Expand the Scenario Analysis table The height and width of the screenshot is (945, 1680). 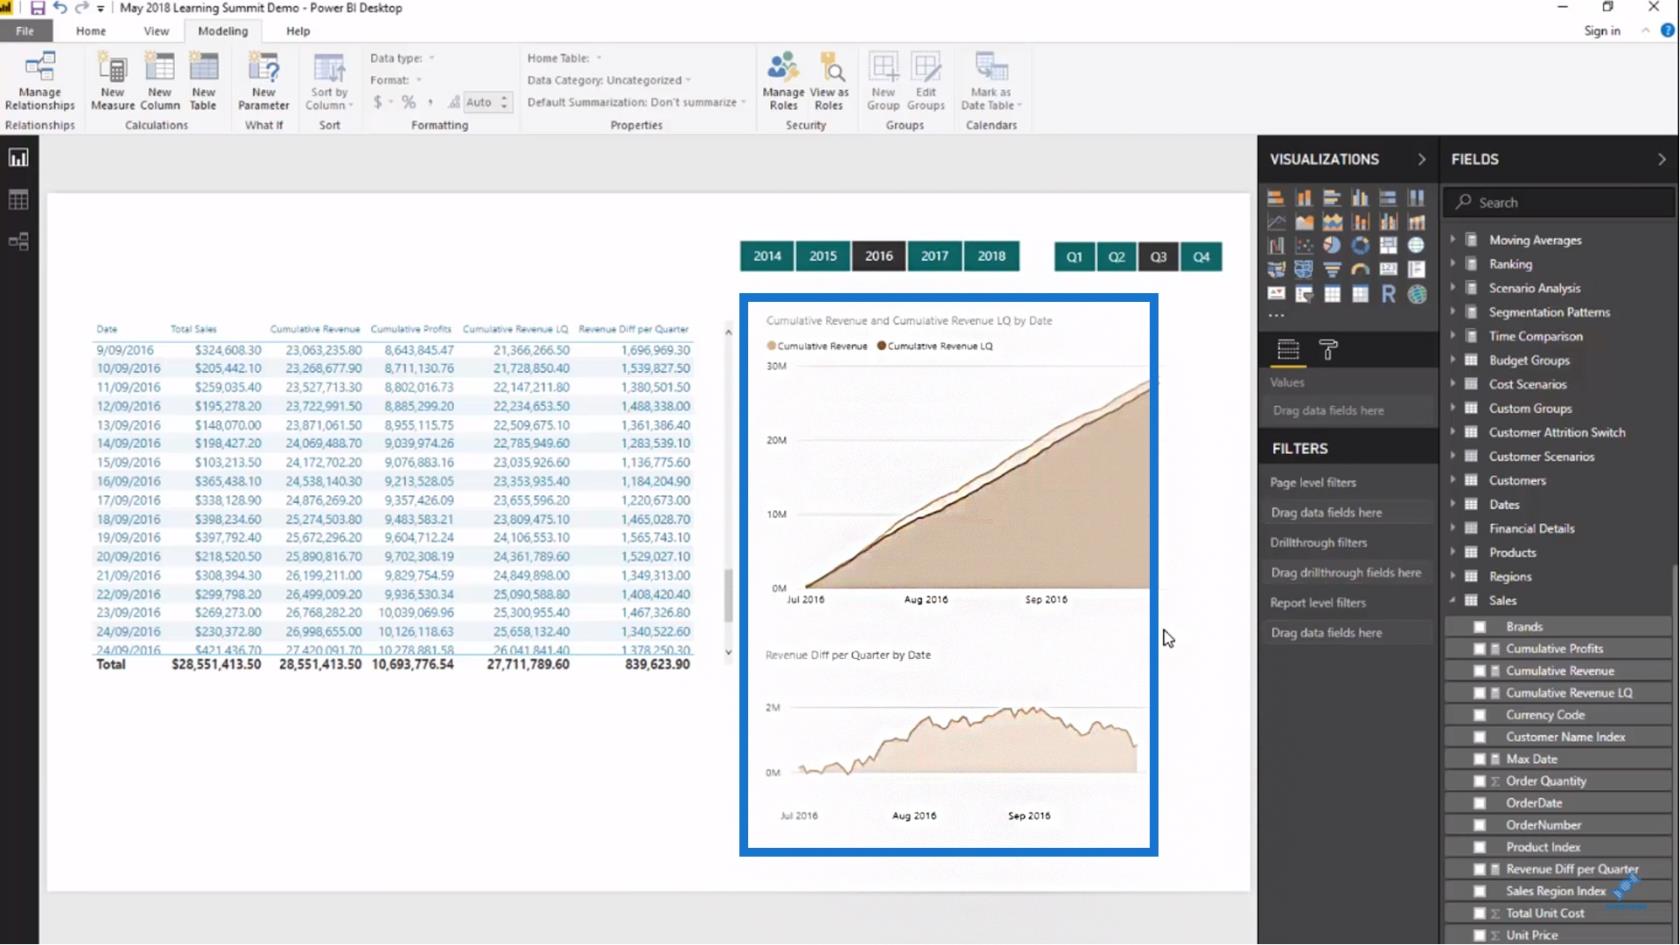1453,288
